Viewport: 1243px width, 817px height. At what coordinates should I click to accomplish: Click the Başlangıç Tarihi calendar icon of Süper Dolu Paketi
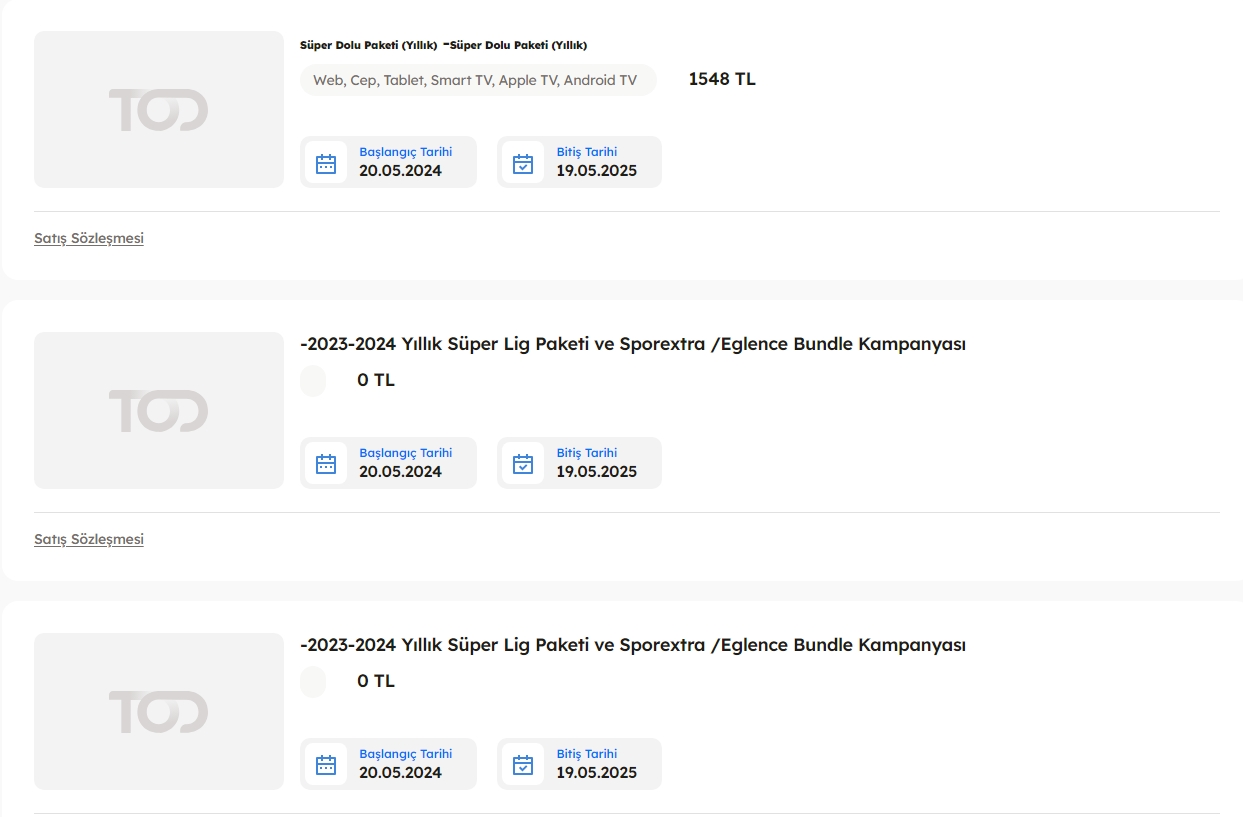326,163
